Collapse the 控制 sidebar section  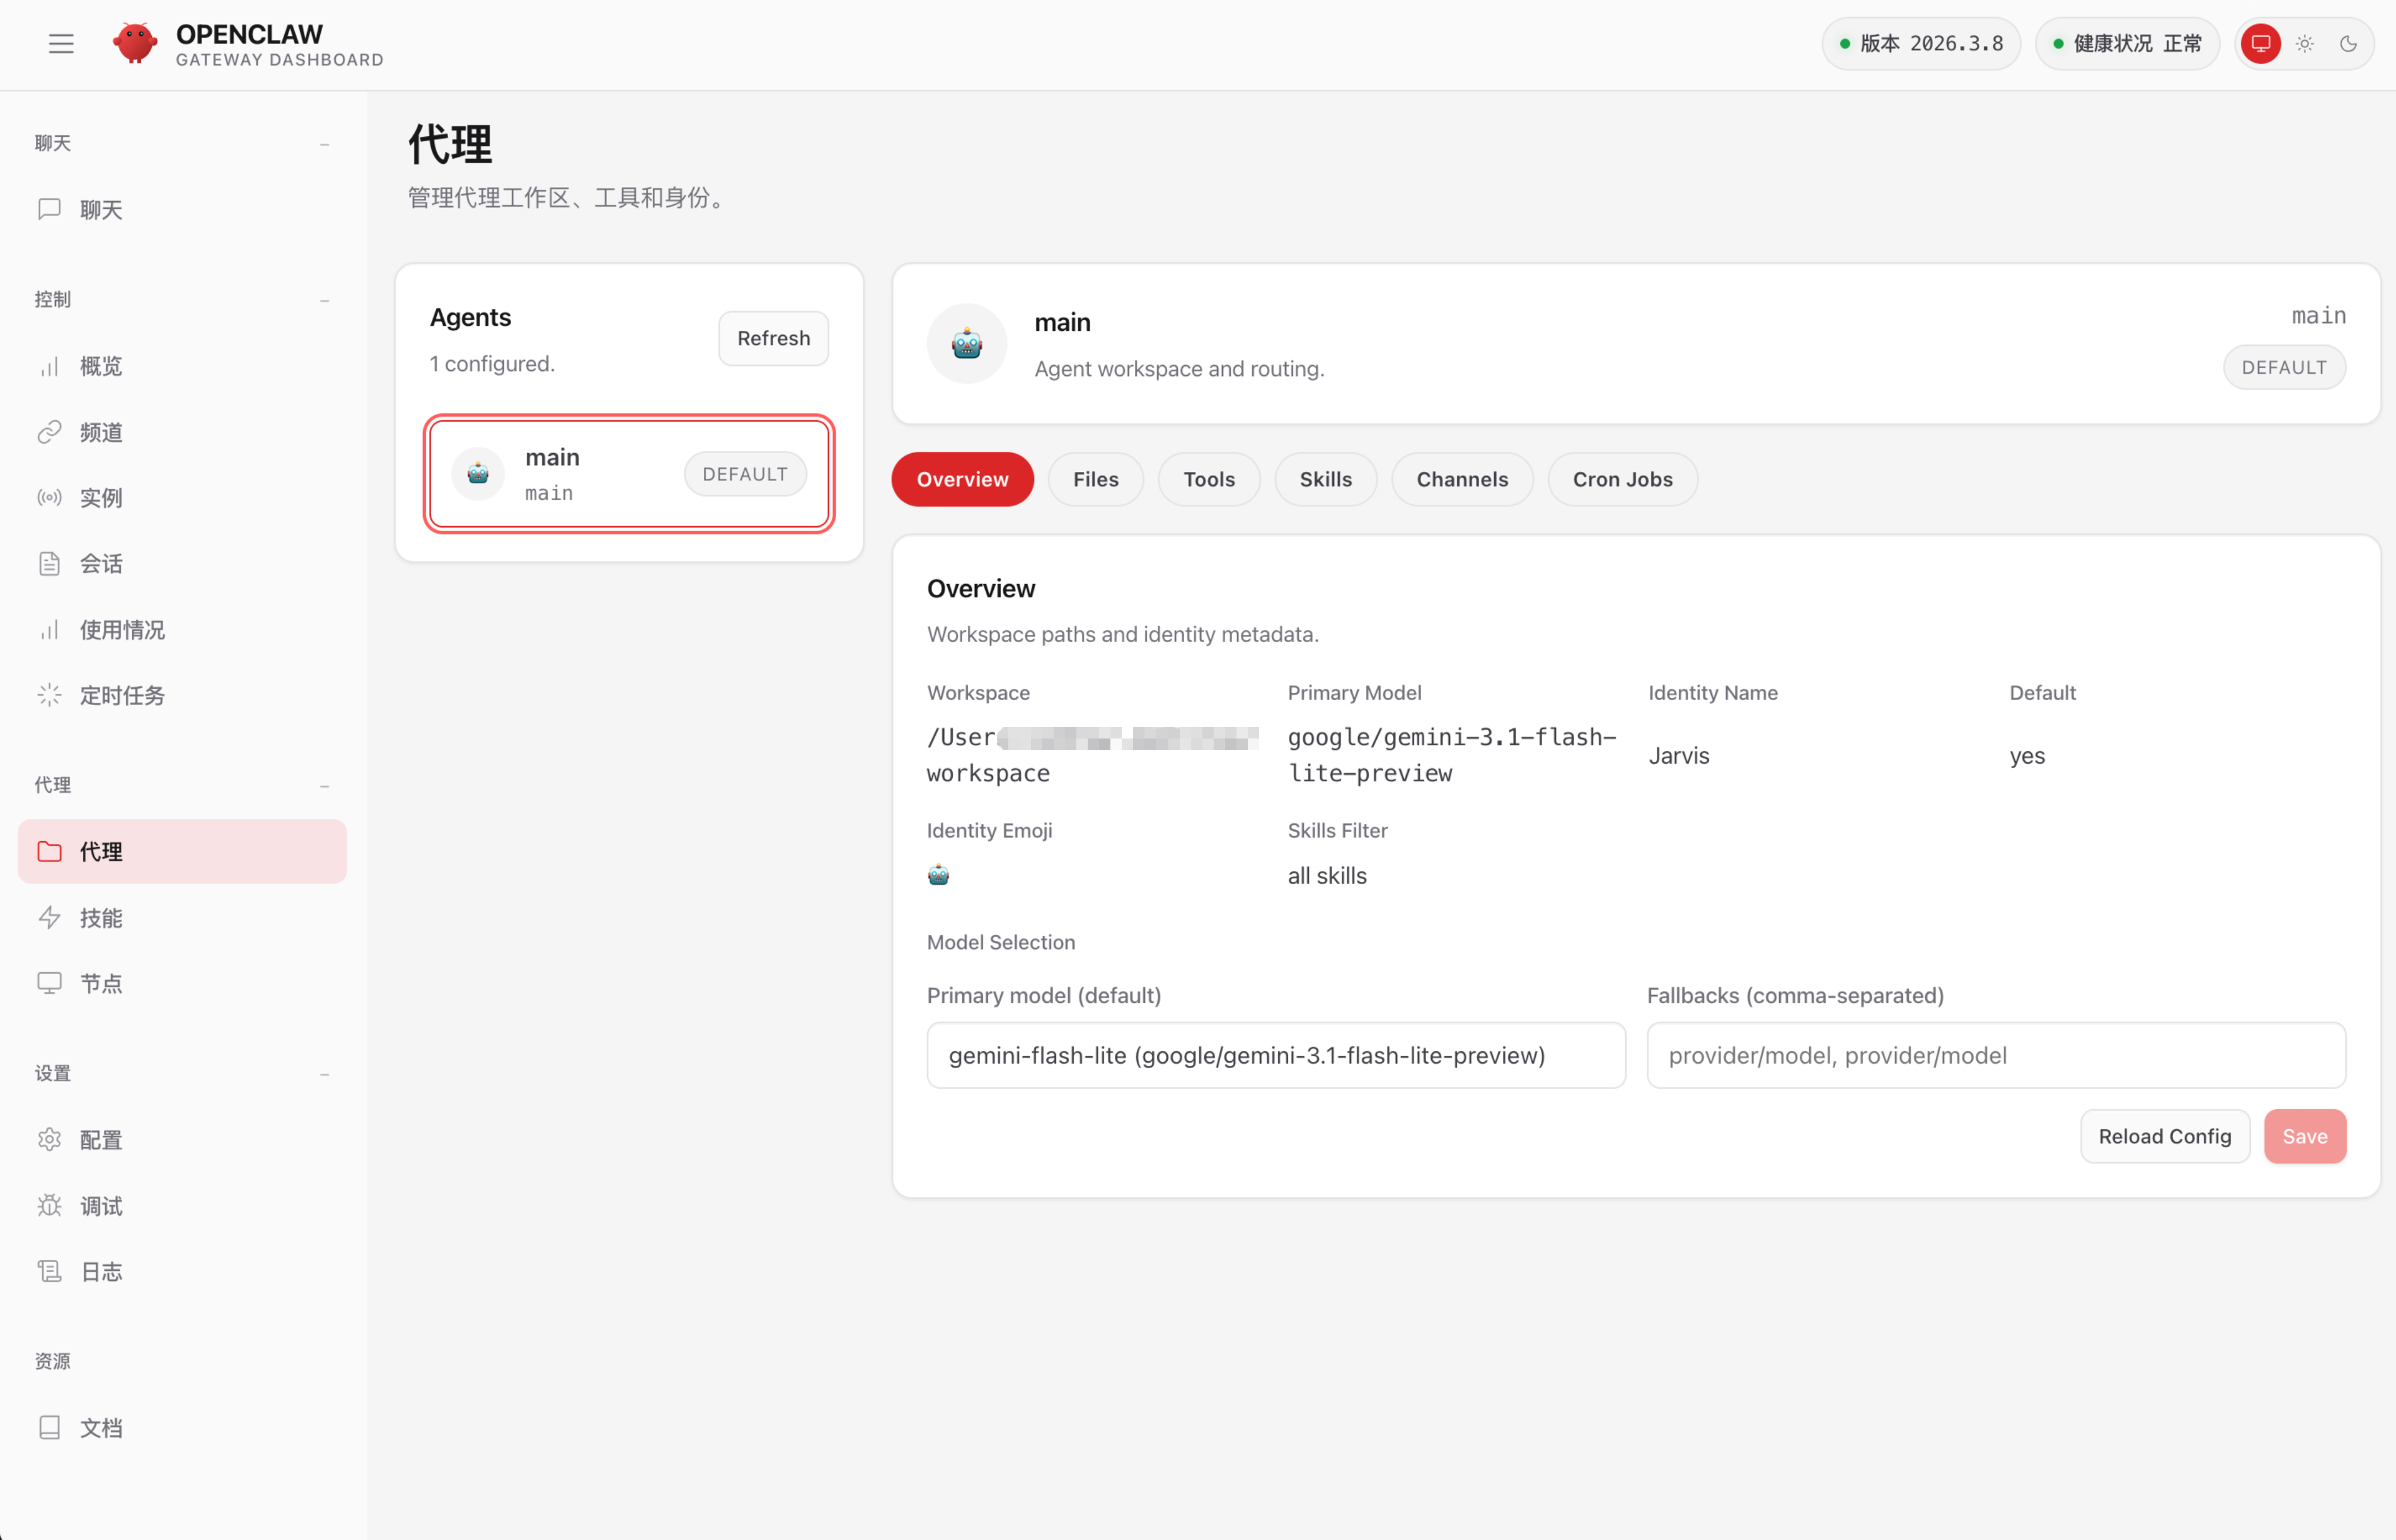tap(324, 300)
